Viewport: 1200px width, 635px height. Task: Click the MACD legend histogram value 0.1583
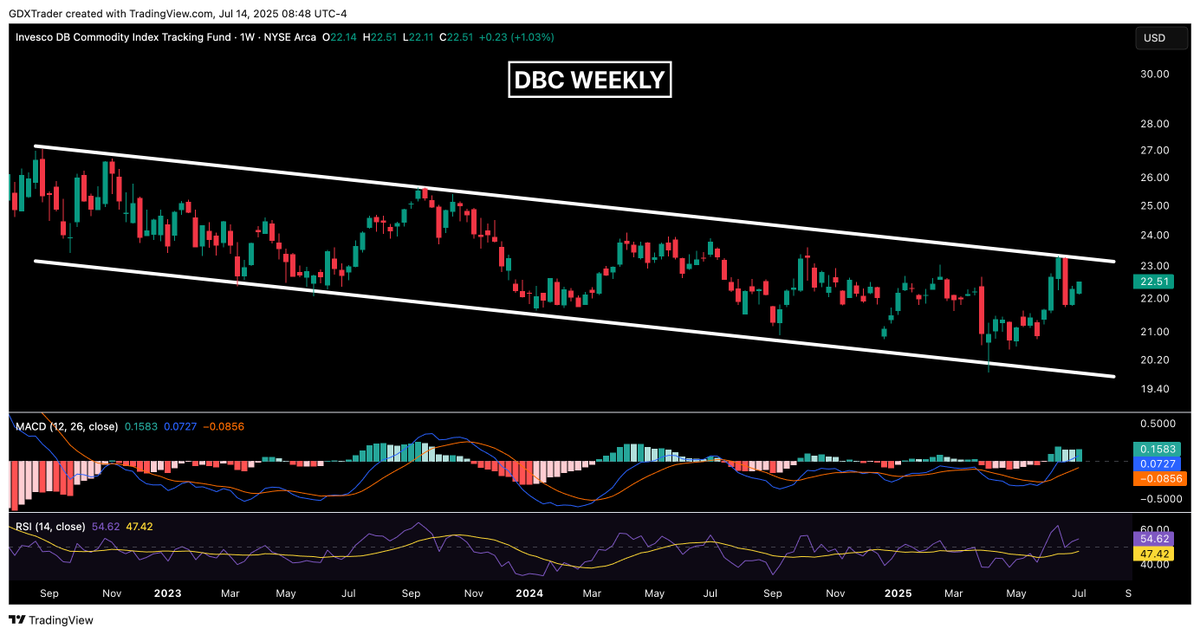coord(140,427)
